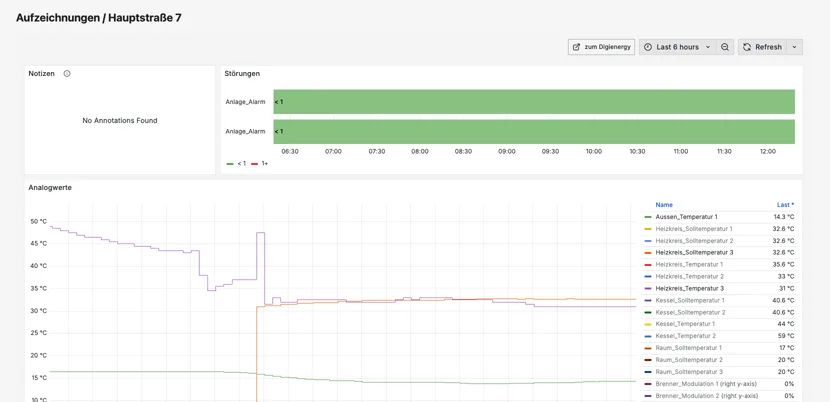
Task: Toggle the Aussen_Temperatur 1 series
Action: [x=687, y=217]
